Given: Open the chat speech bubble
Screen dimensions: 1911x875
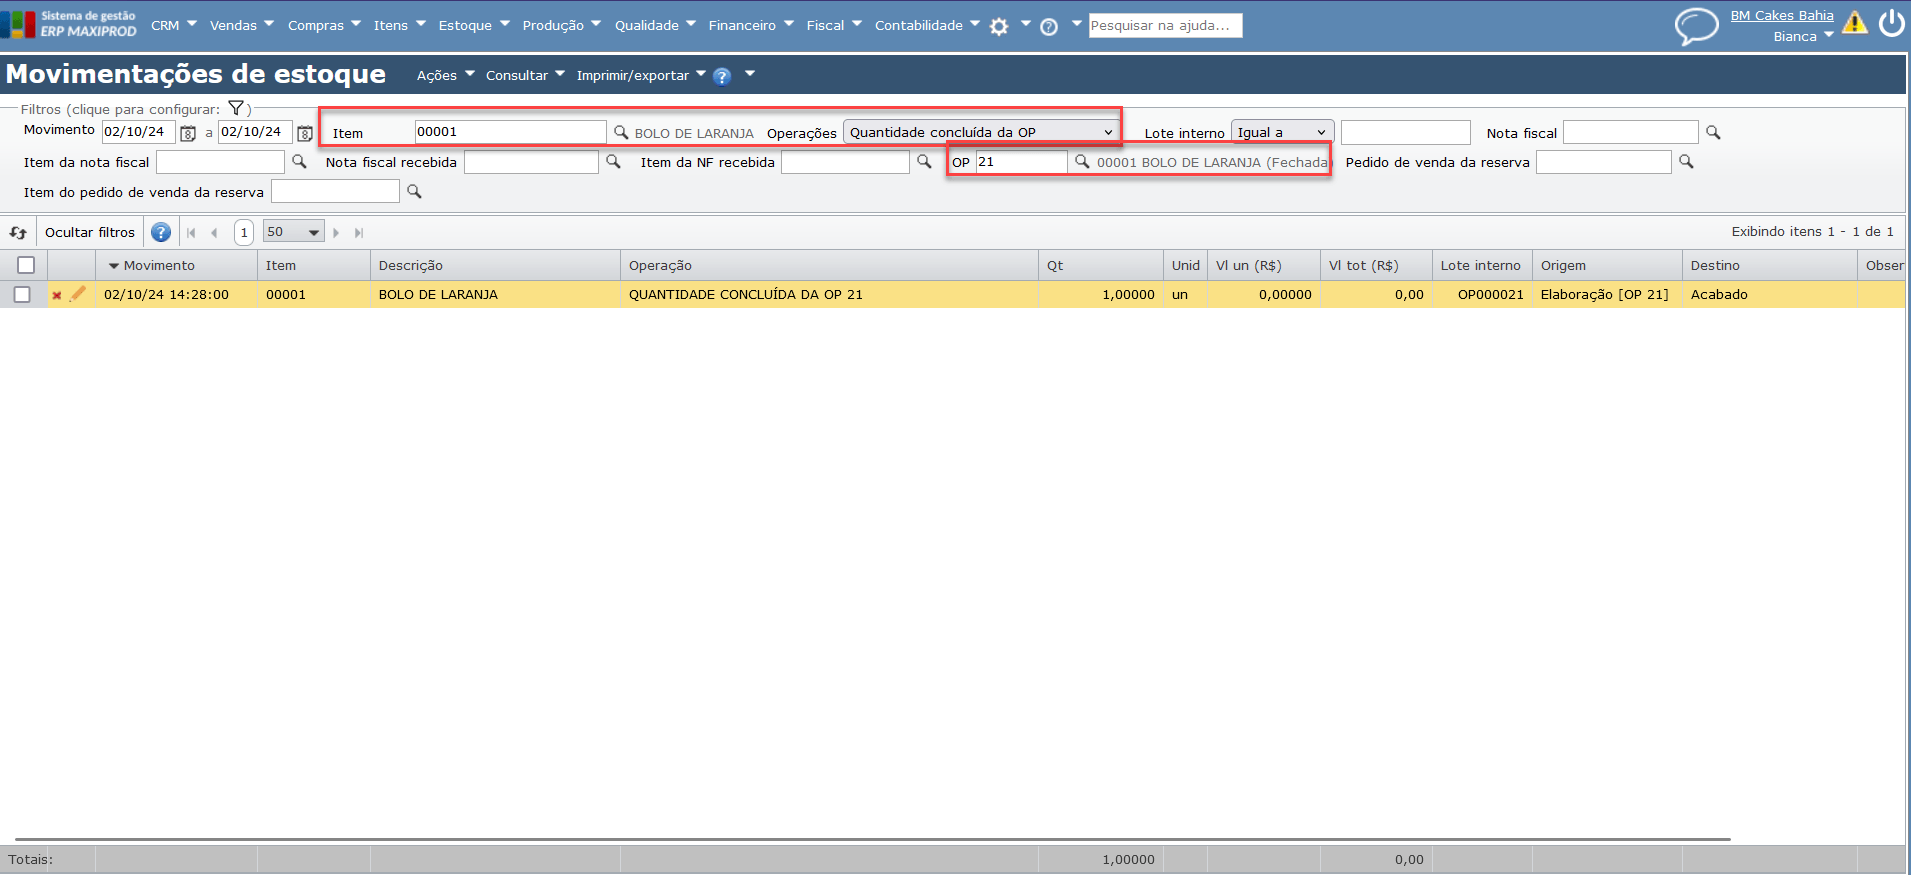Looking at the screenshot, I should pyautogui.click(x=1696, y=26).
